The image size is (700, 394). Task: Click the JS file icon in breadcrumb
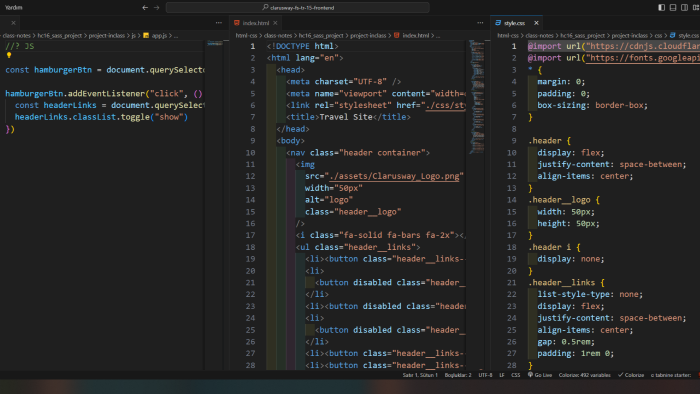(146, 36)
